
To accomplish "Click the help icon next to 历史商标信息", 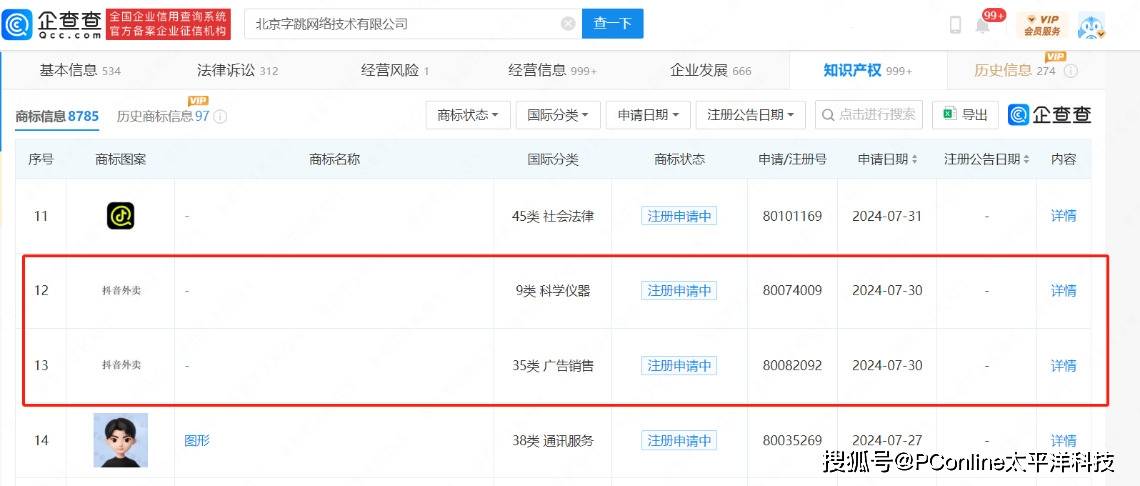I will click(x=221, y=117).
